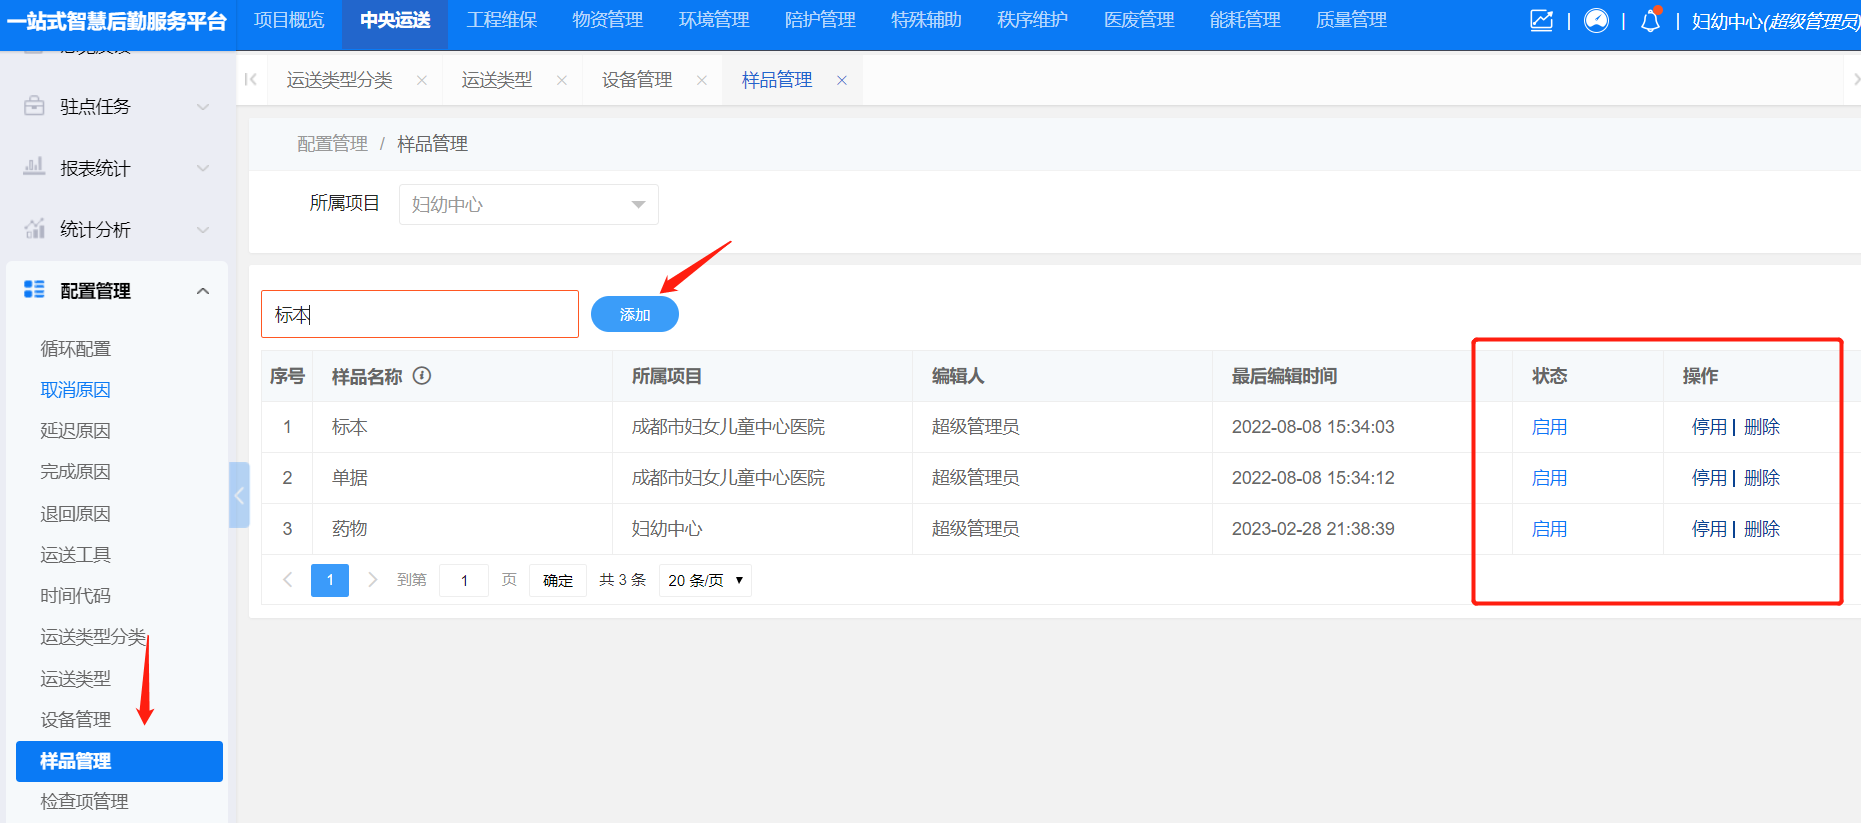Switch to the 运送类型 tab
This screenshot has height=823, width=1861.
point(496,80)
